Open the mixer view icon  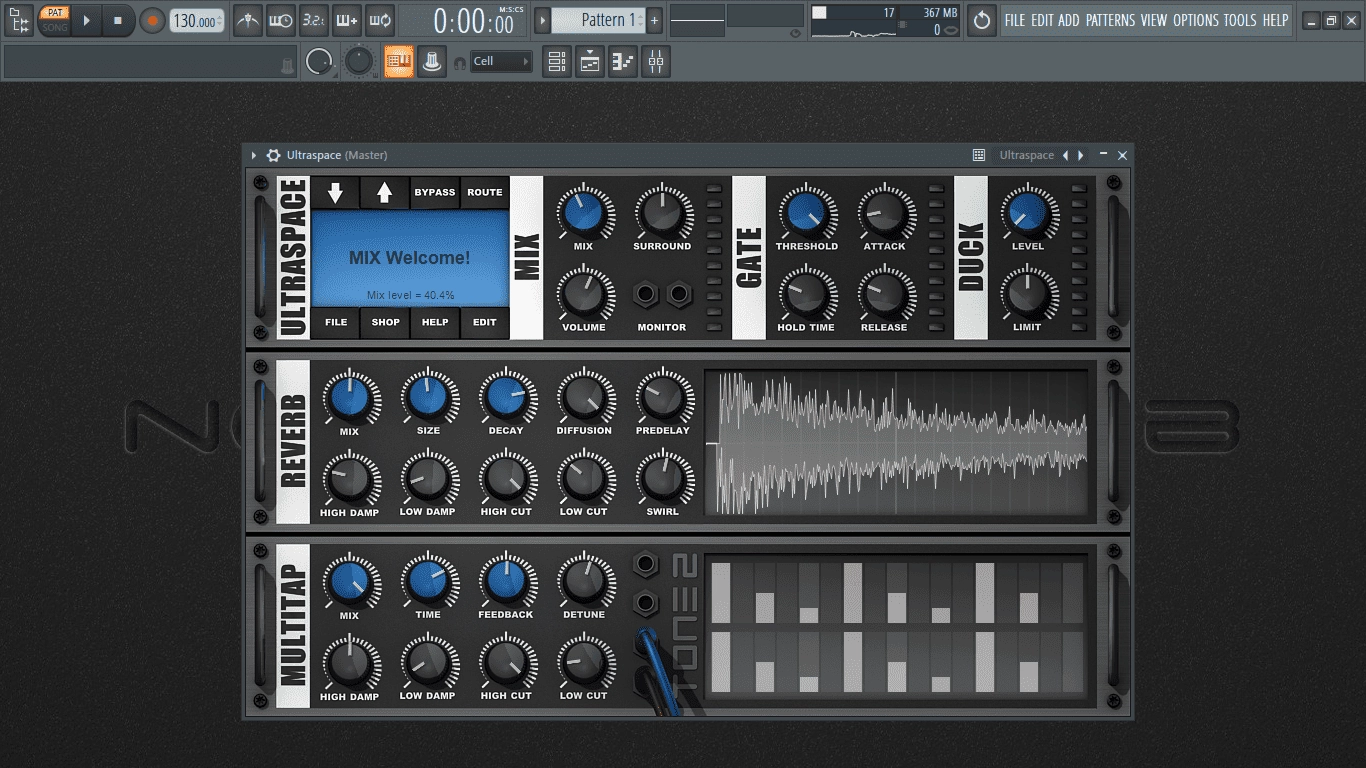[x=656, y=62]
